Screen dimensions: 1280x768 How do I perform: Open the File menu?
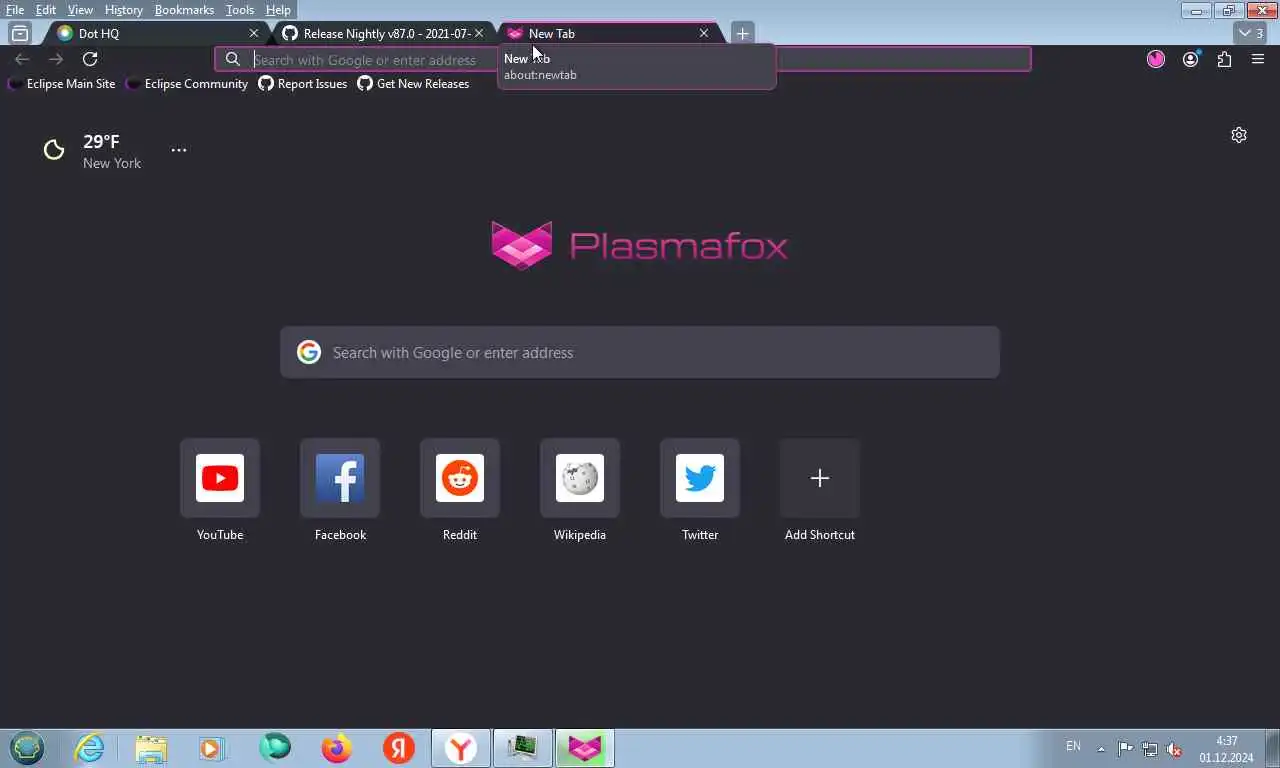pos(15,10)
